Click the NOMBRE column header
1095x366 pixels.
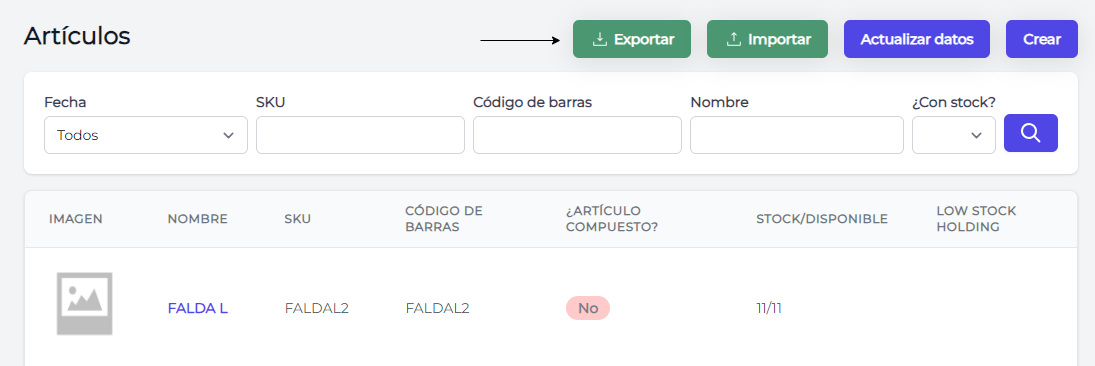coord(198,219)
